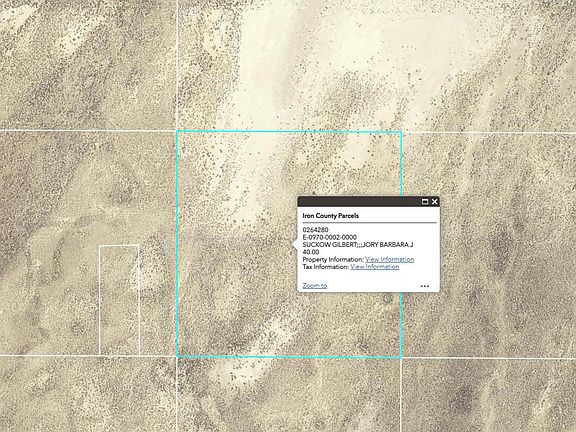Image resolution: width=576 pixels, height=432 pixels.
Task: Click the SUCKOW GILBERT owner name text
Action: [330, 245]
